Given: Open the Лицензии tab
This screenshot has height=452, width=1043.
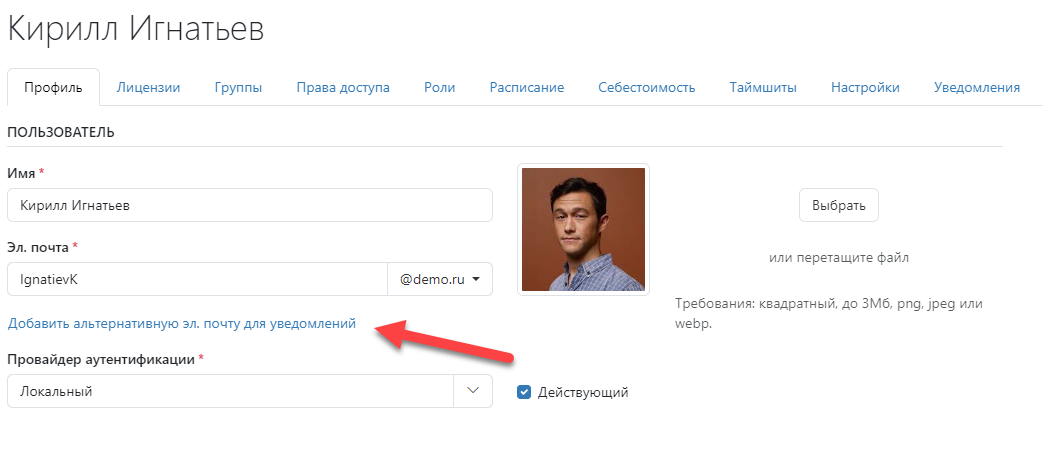Looking at the screenshot, I should pyautogui.click(x=148, y=87).
